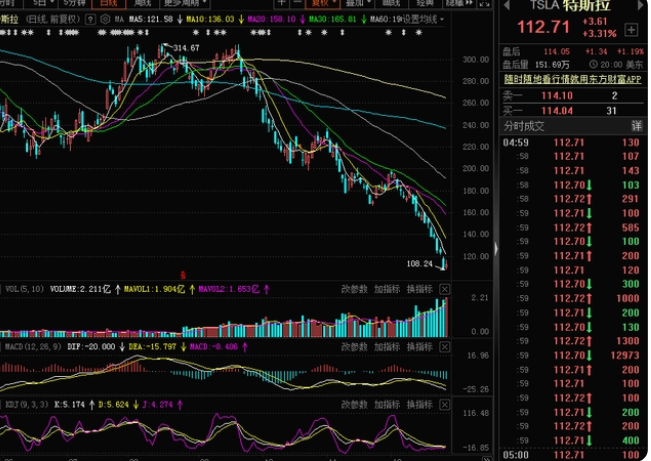Click 卖一 ask price 114.10
The image size is (651, 461).
557,96
